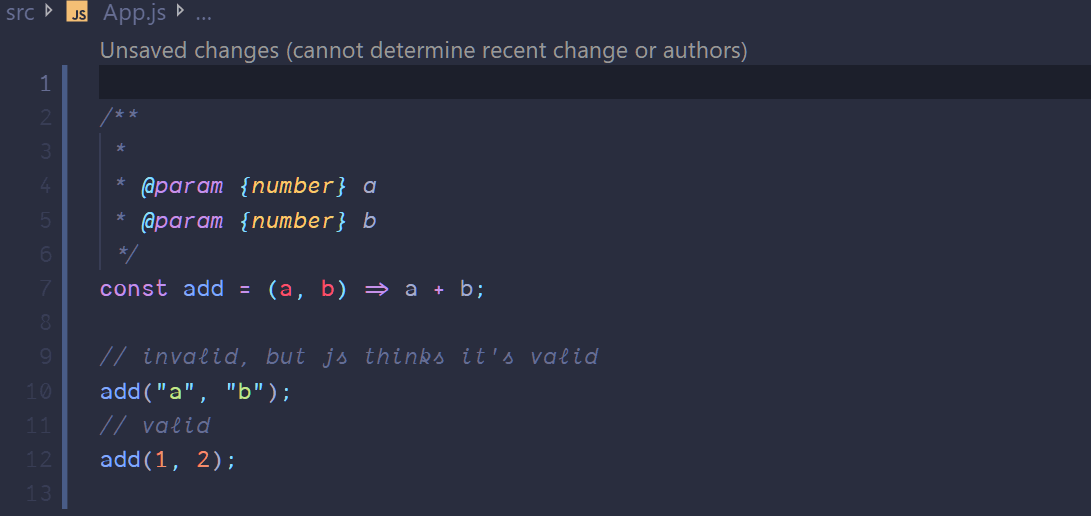Click the {number} type for parameter b
This screenshot has width=1091, height=516.
coord(294,221)
